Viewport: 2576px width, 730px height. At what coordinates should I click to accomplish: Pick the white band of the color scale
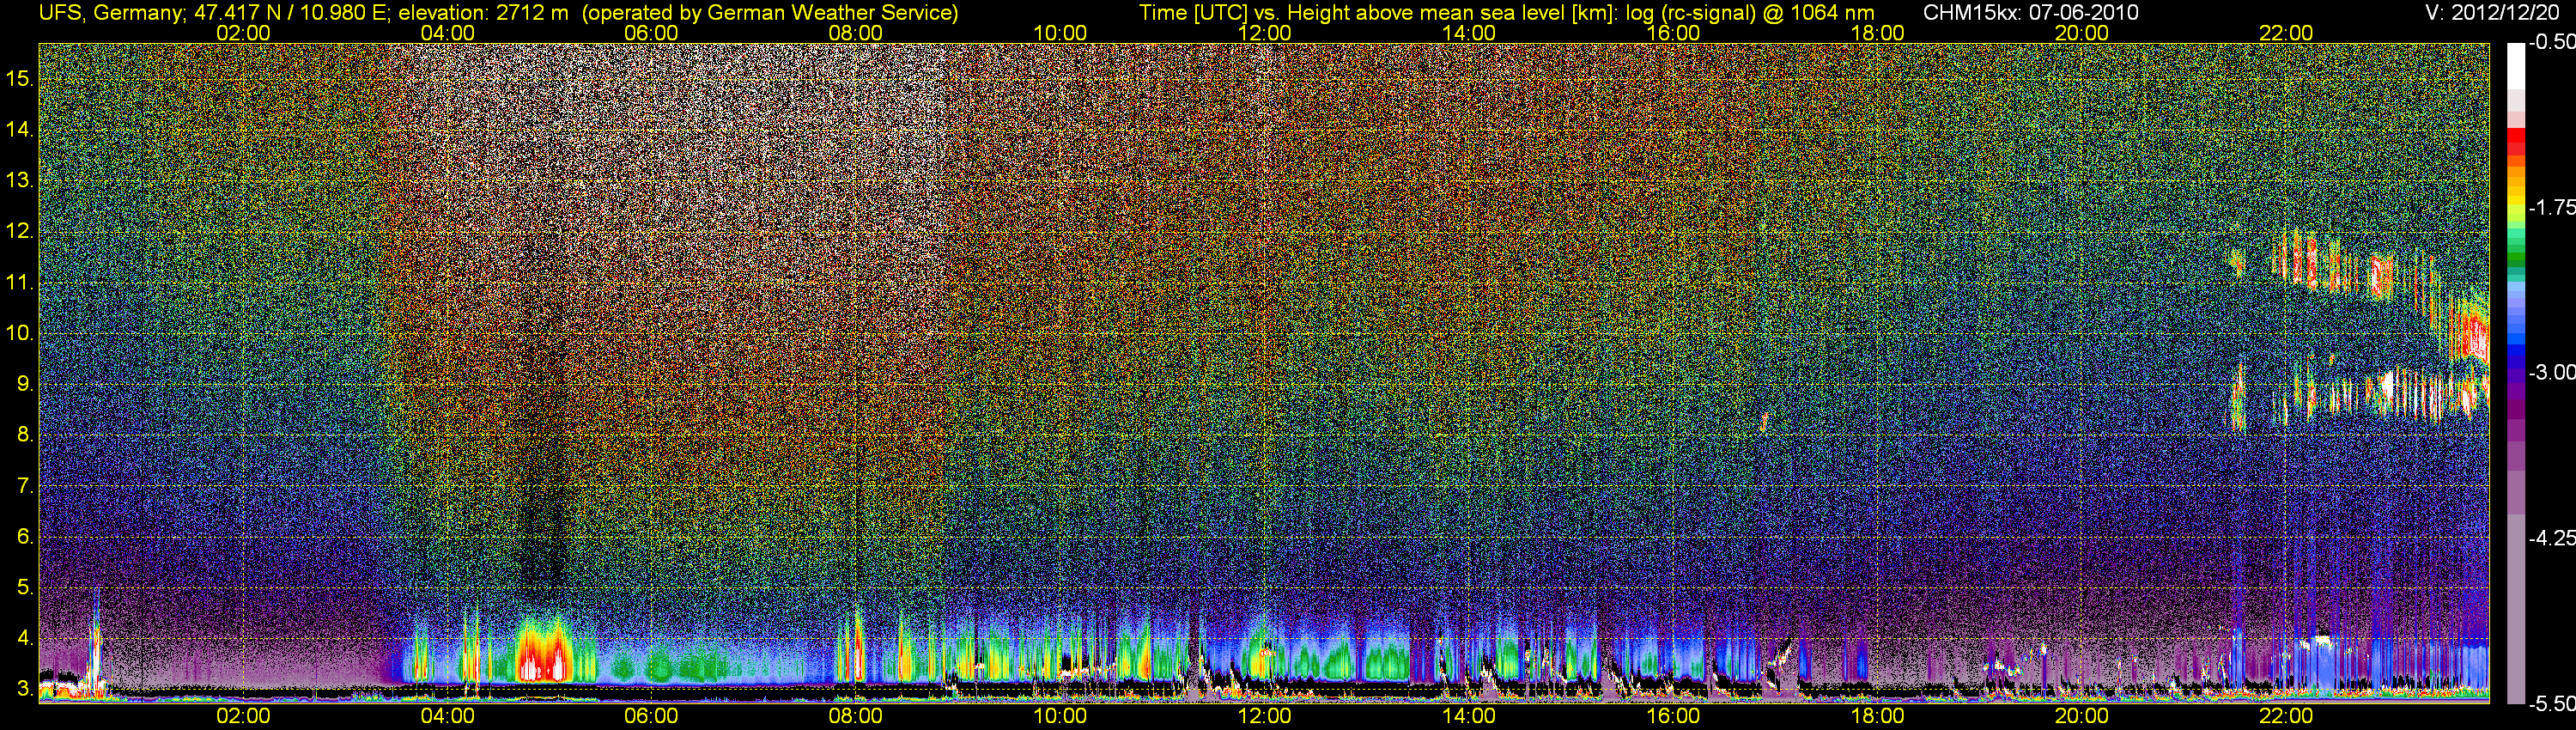[2516, 65]
